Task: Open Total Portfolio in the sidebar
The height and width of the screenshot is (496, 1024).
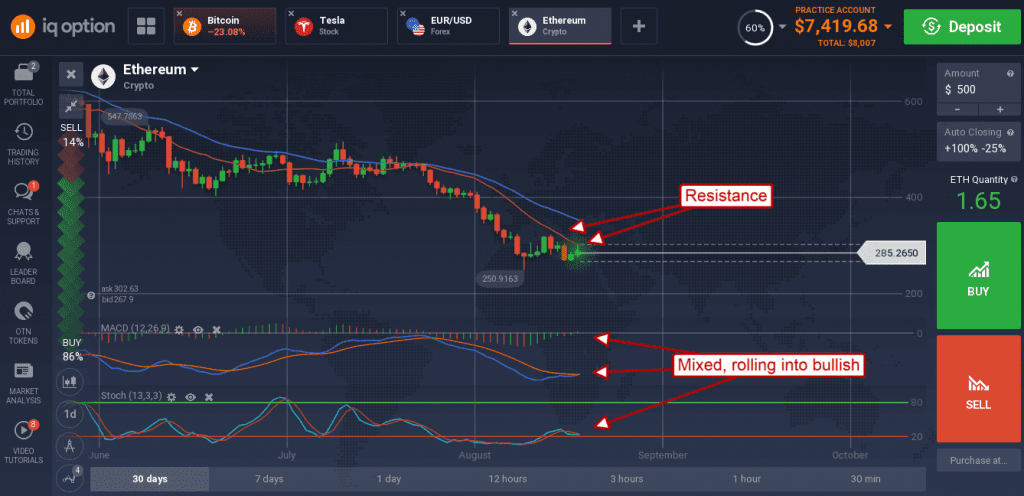Action: (x=24, y=85)
